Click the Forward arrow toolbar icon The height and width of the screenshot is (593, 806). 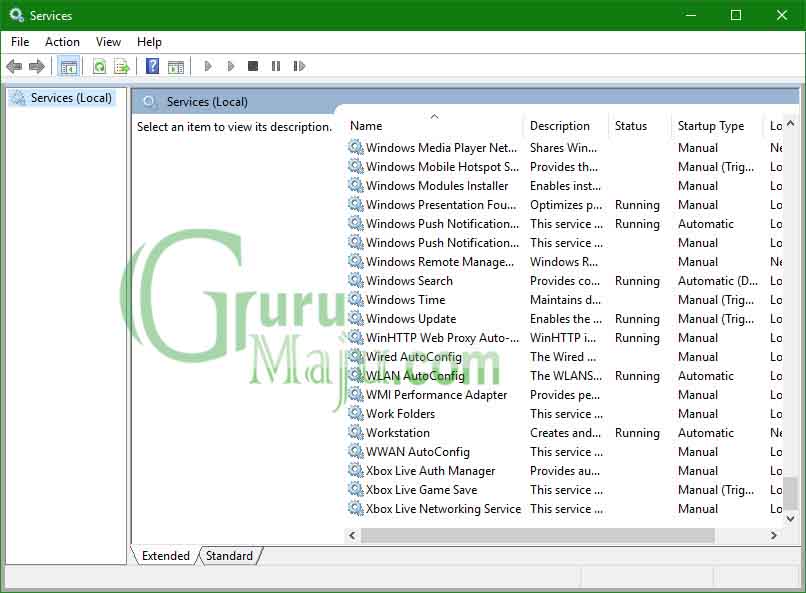coord(37,66)
